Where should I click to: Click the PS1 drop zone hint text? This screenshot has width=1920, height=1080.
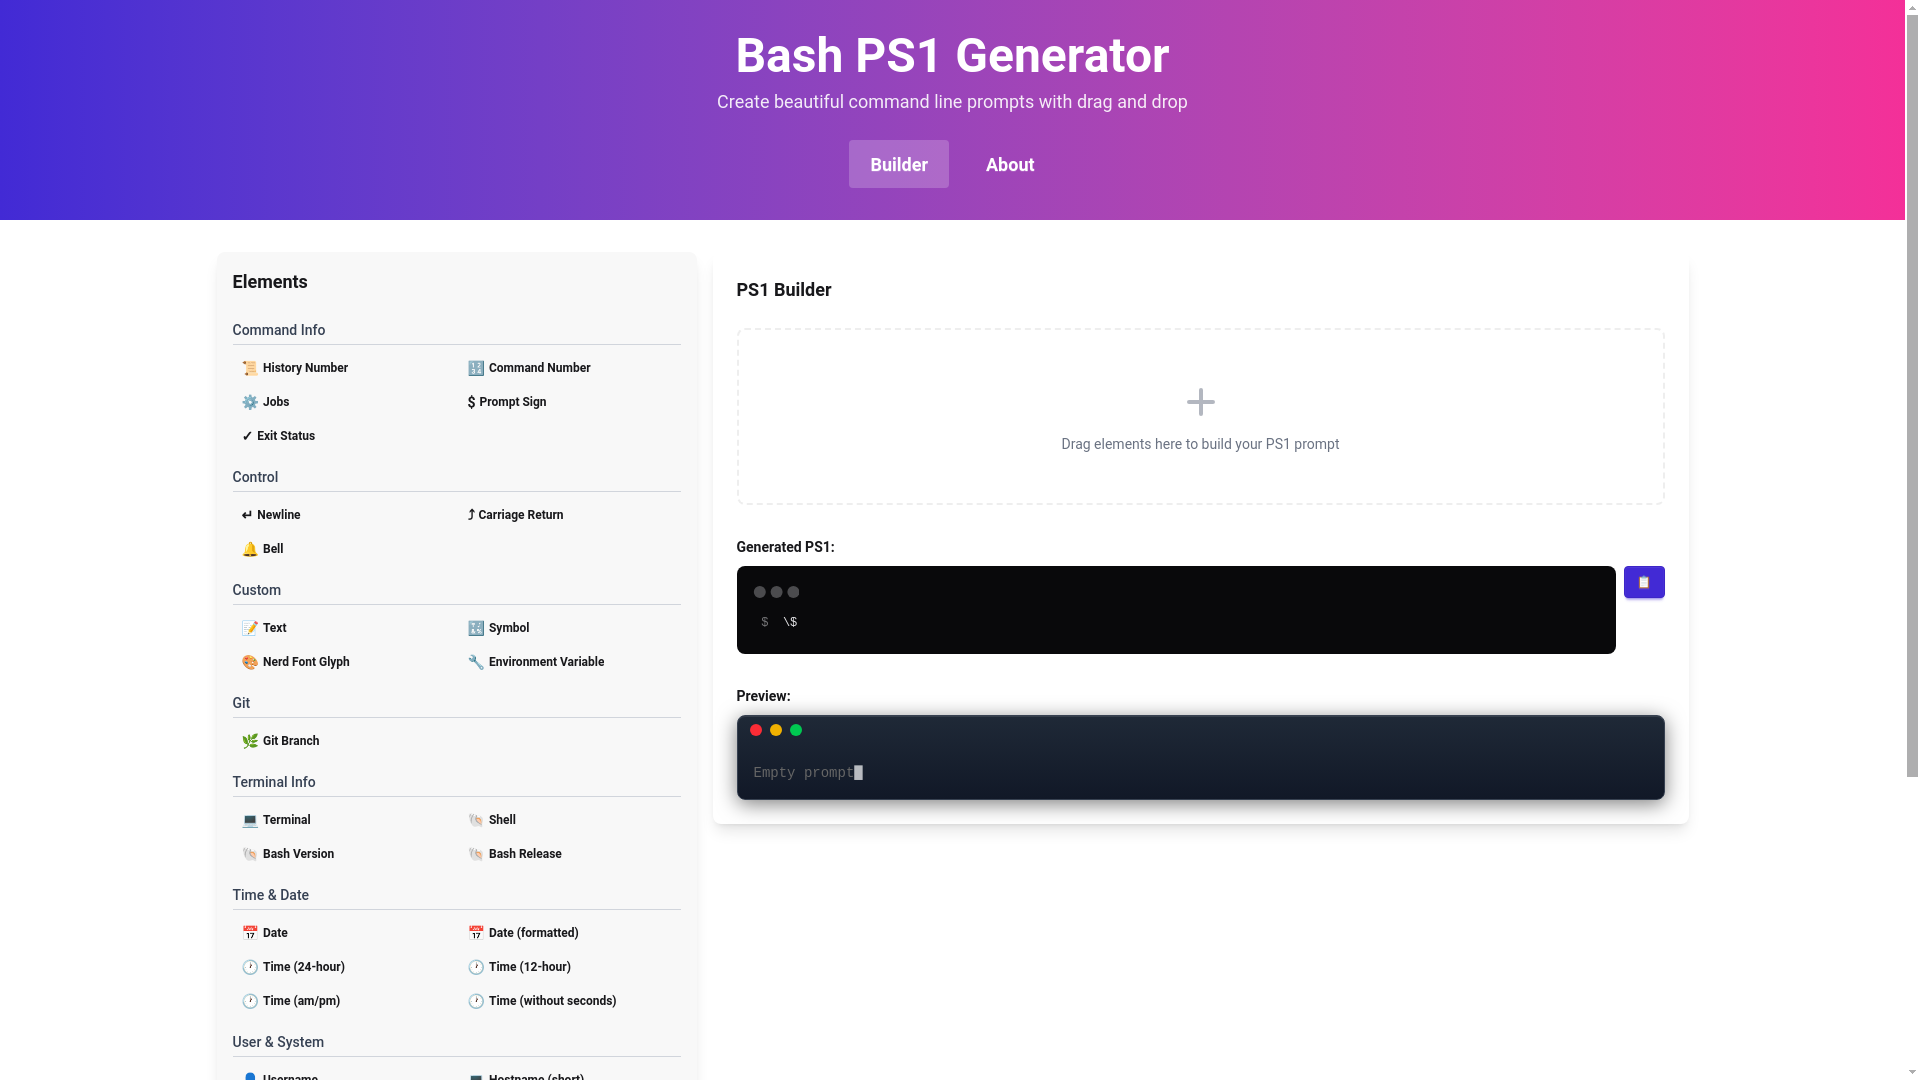(x=1200, y=444)
